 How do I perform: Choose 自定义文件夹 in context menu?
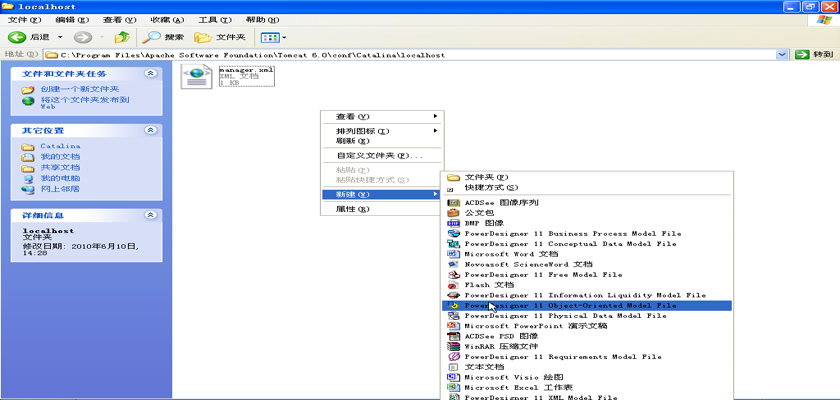(x=381, y=156)
